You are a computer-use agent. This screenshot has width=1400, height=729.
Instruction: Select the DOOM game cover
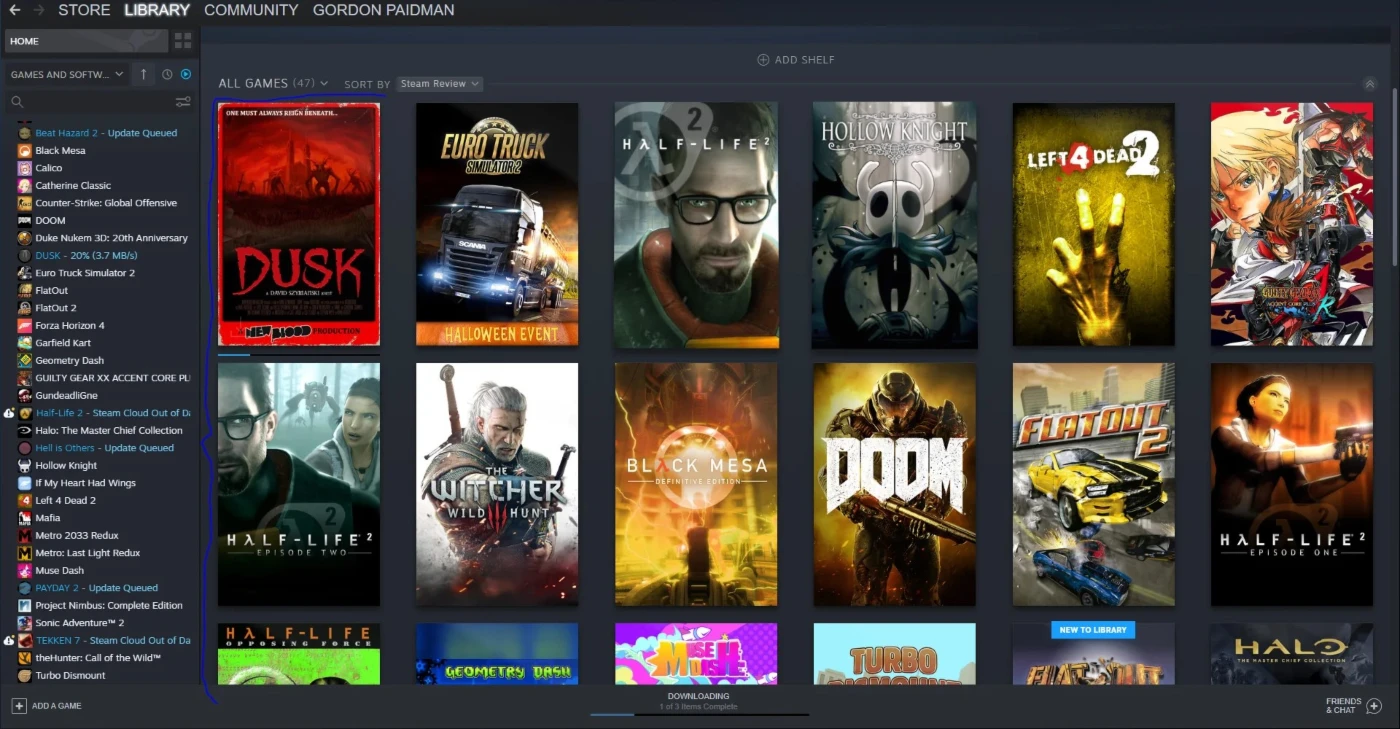894,484
